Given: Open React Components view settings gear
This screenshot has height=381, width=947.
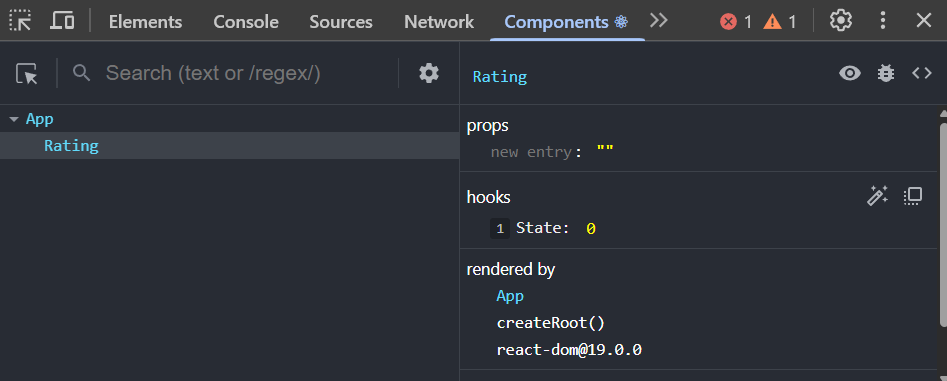Looking at the screenshot, I should coord(429,73).
